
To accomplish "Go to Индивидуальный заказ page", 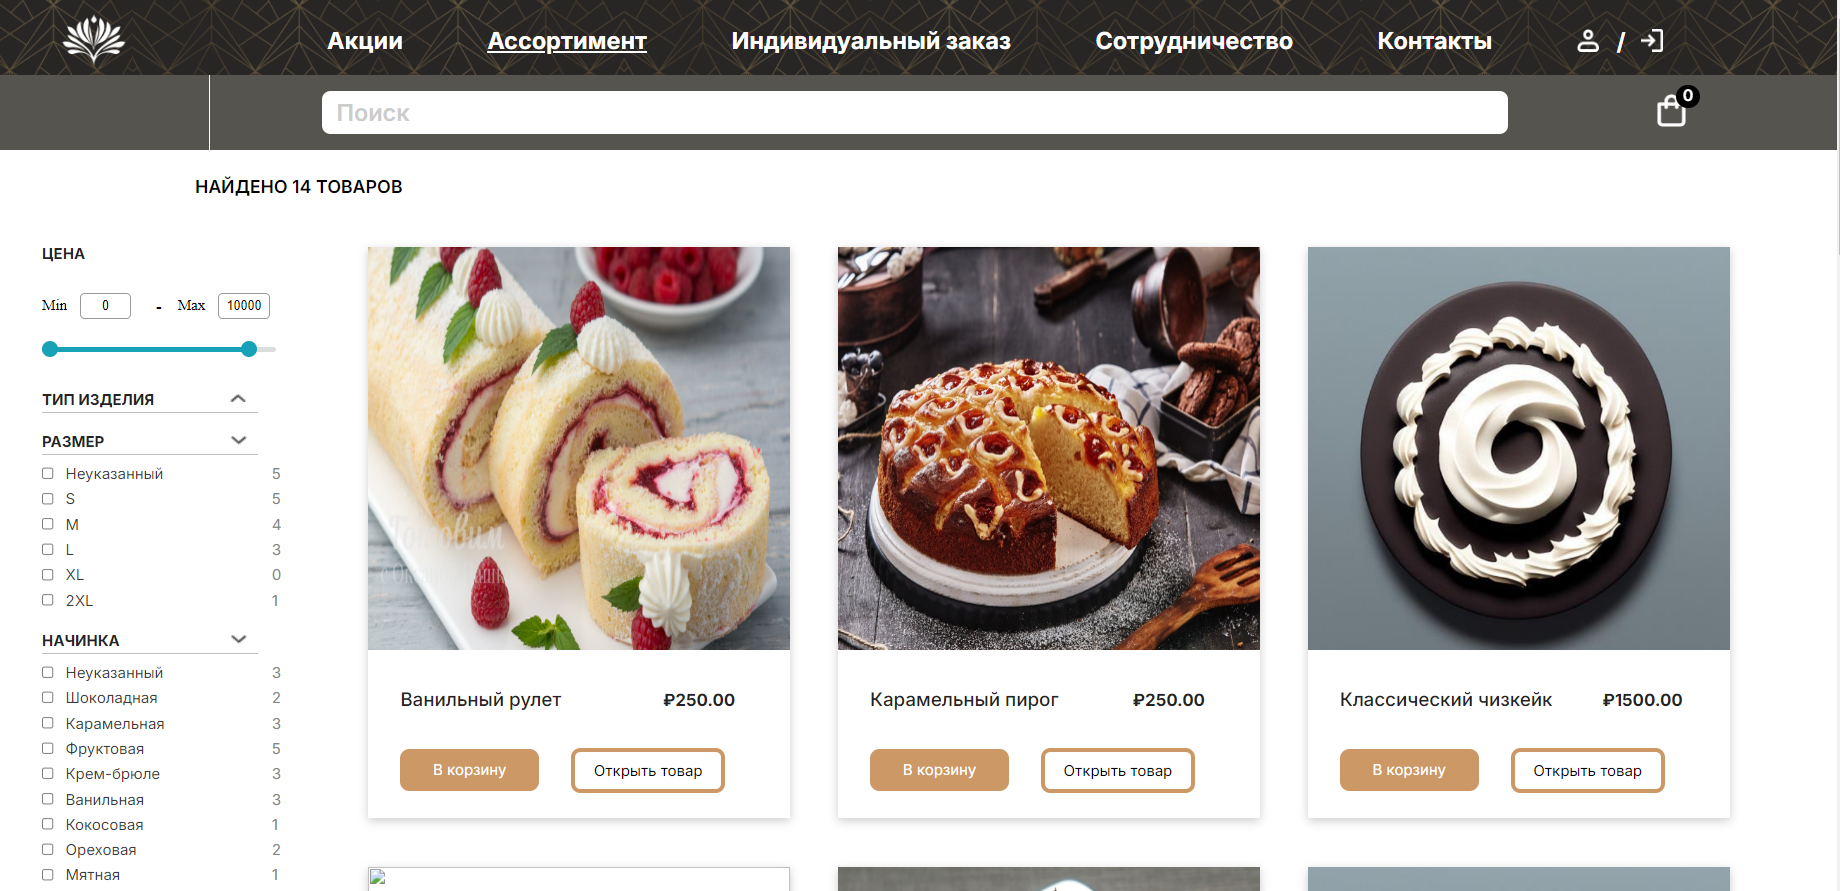I will (871, 41).
